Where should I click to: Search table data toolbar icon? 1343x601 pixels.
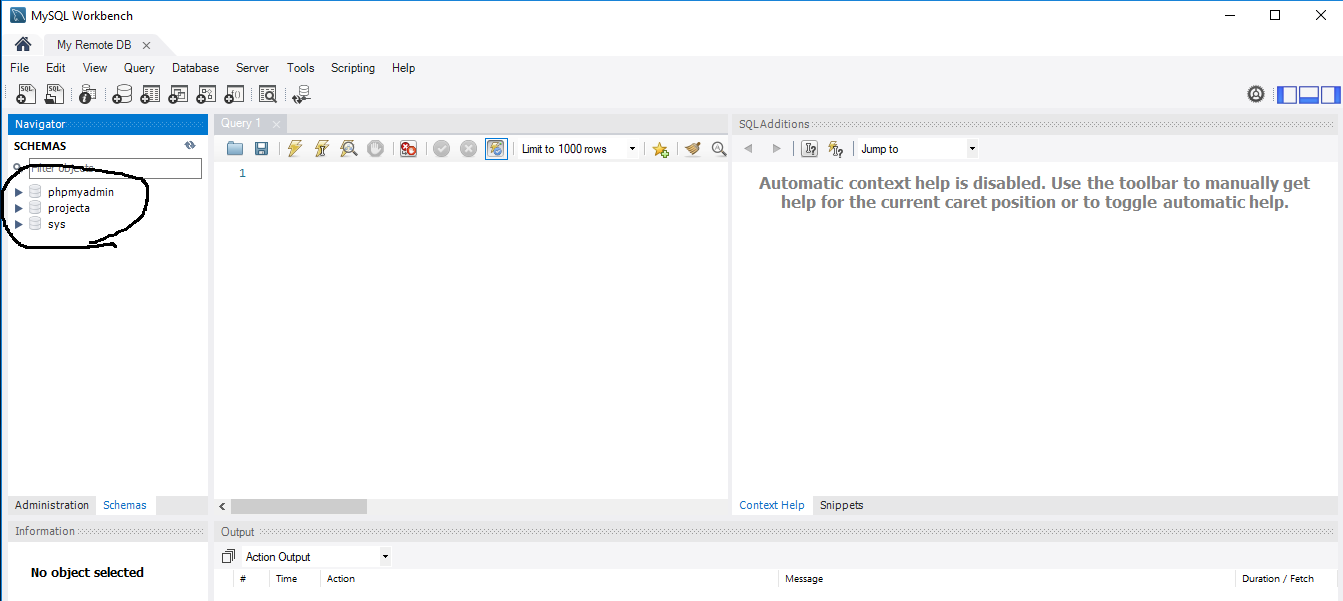point(267,94)
